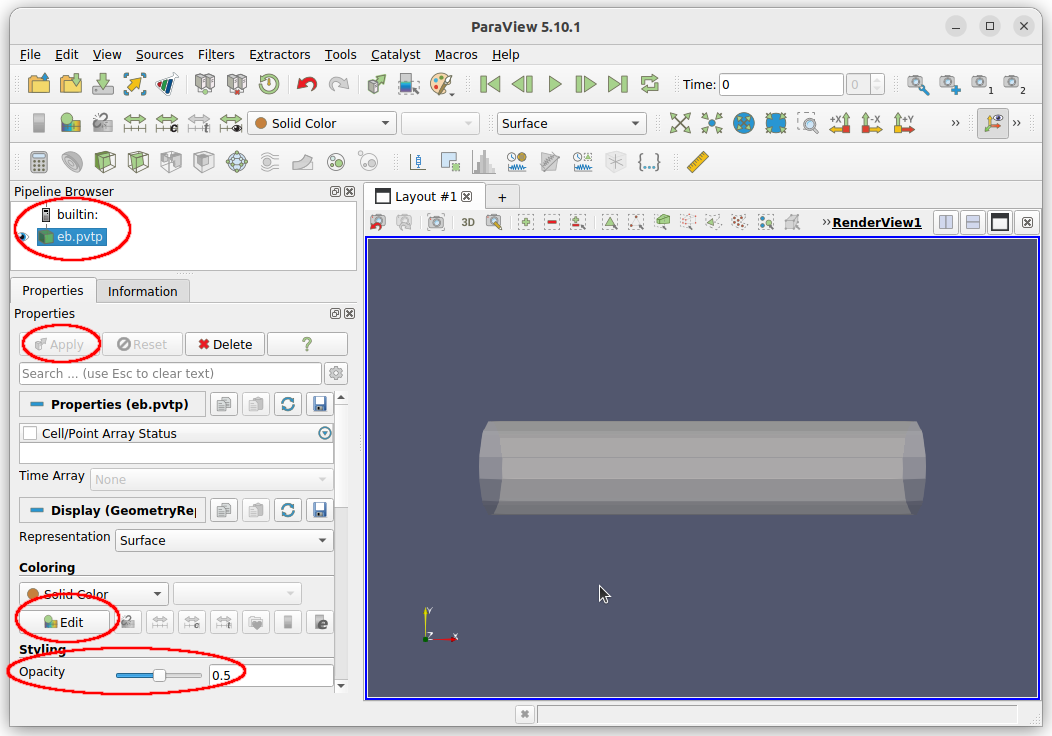
Task: Click the Opacity slider handle
Action: click(x=159, y=676)
